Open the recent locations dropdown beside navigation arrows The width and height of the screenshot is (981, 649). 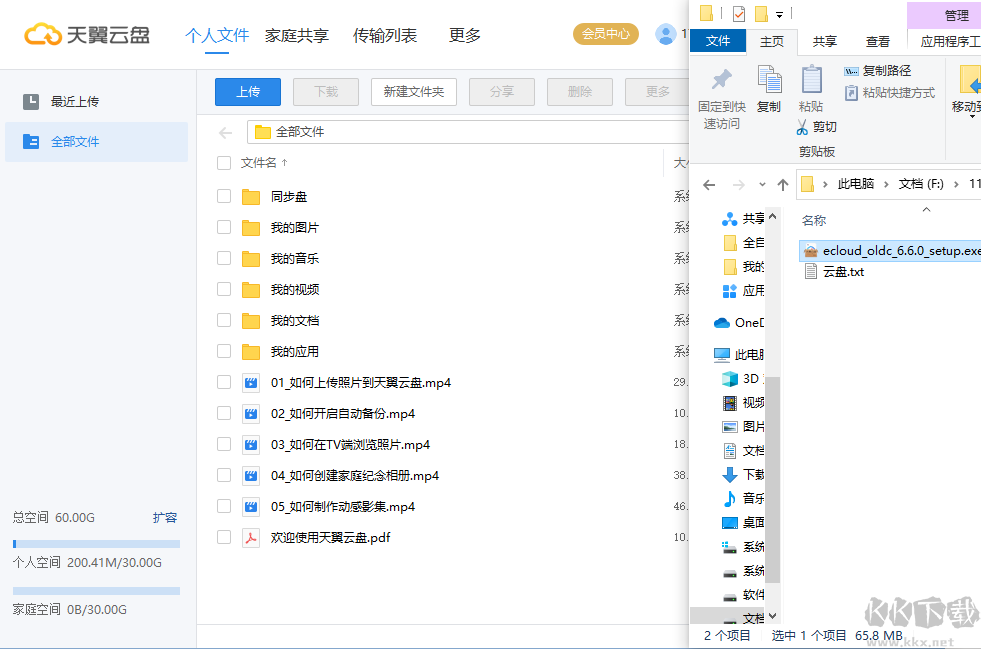761,184
